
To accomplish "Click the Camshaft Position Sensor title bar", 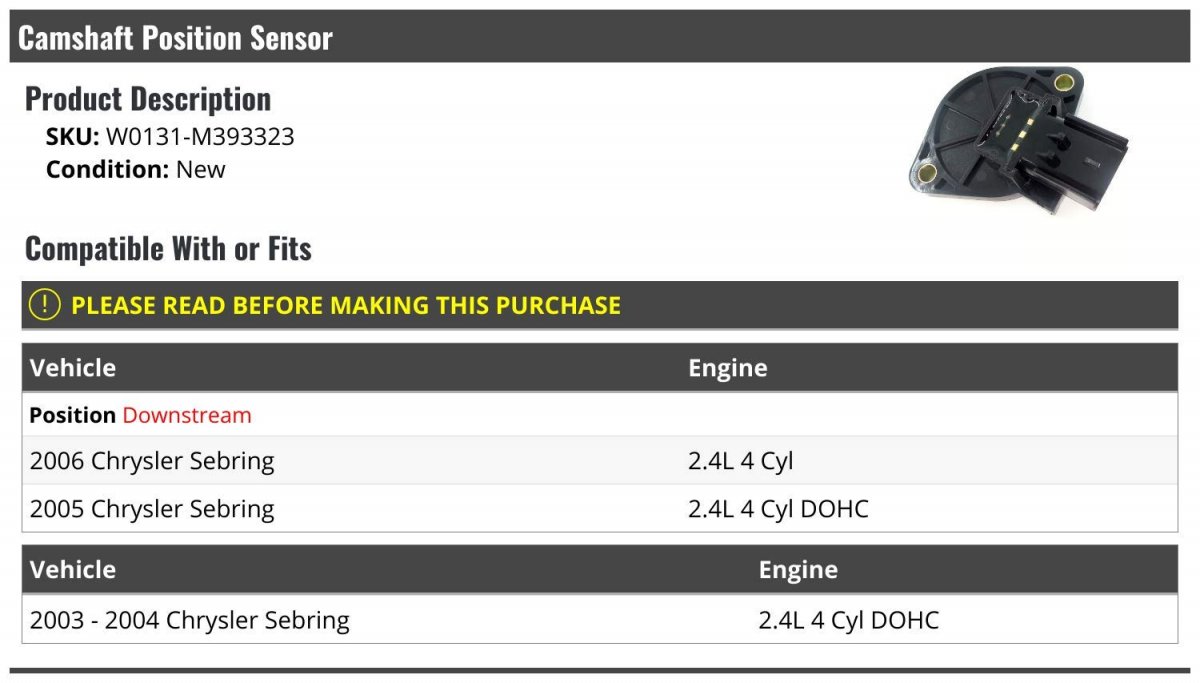I will pyautogui.click(x=600, y=37).
